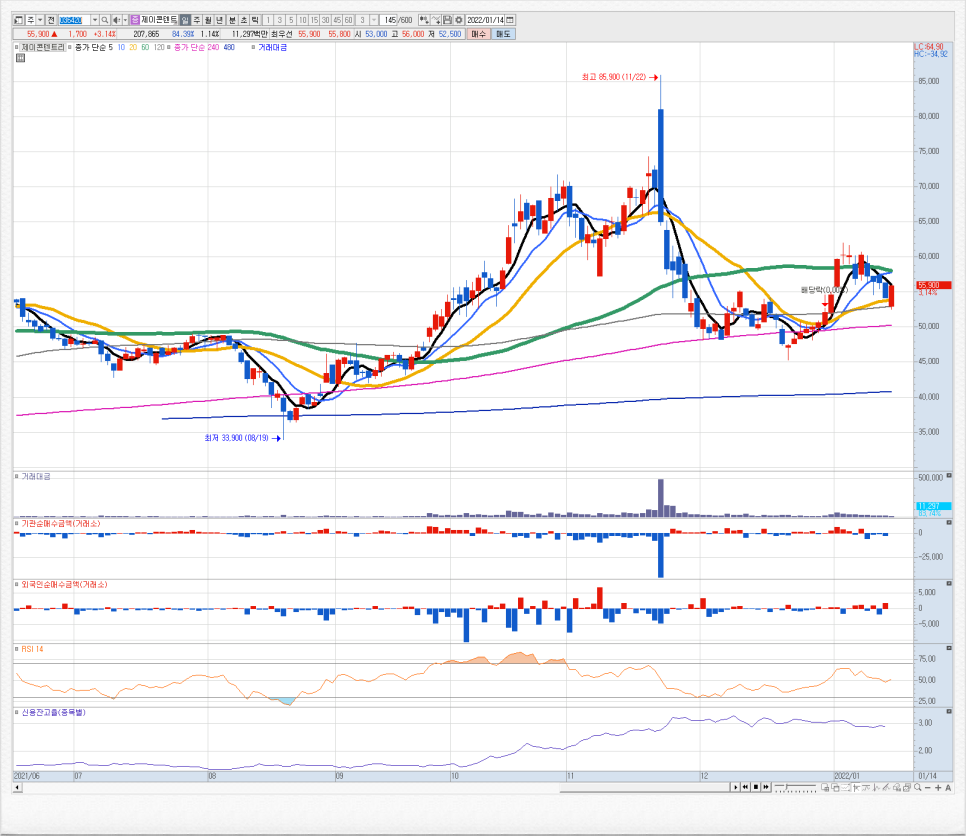Collapse the 거래대금 panel corner icon
Image resolution: width=966 pixels, height=836 pixels.
949,476
